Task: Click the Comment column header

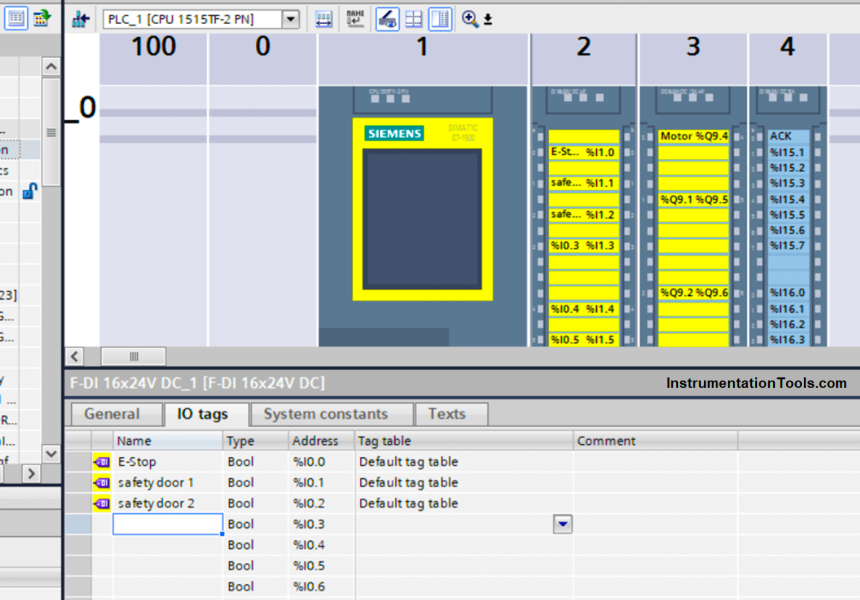Action: point(655,441)
